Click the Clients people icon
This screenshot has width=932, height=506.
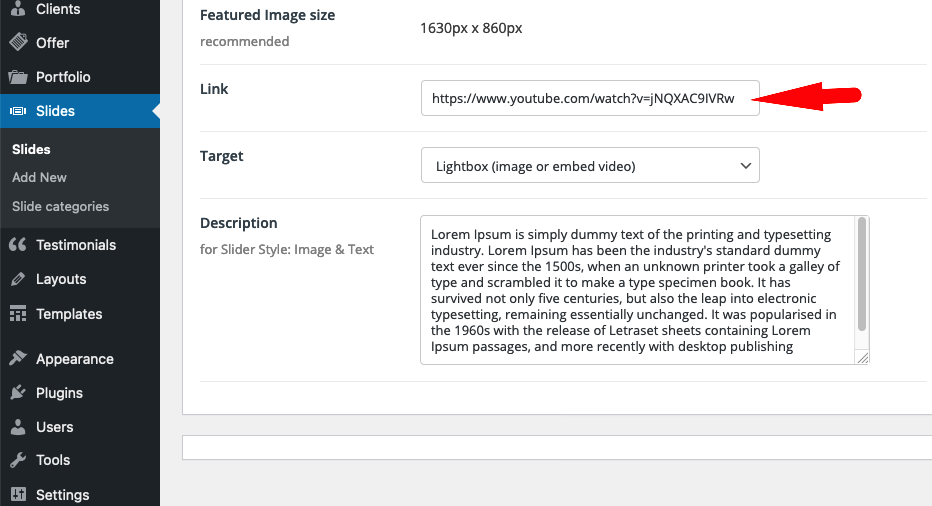pyautogui.click(x=18, y=8)
